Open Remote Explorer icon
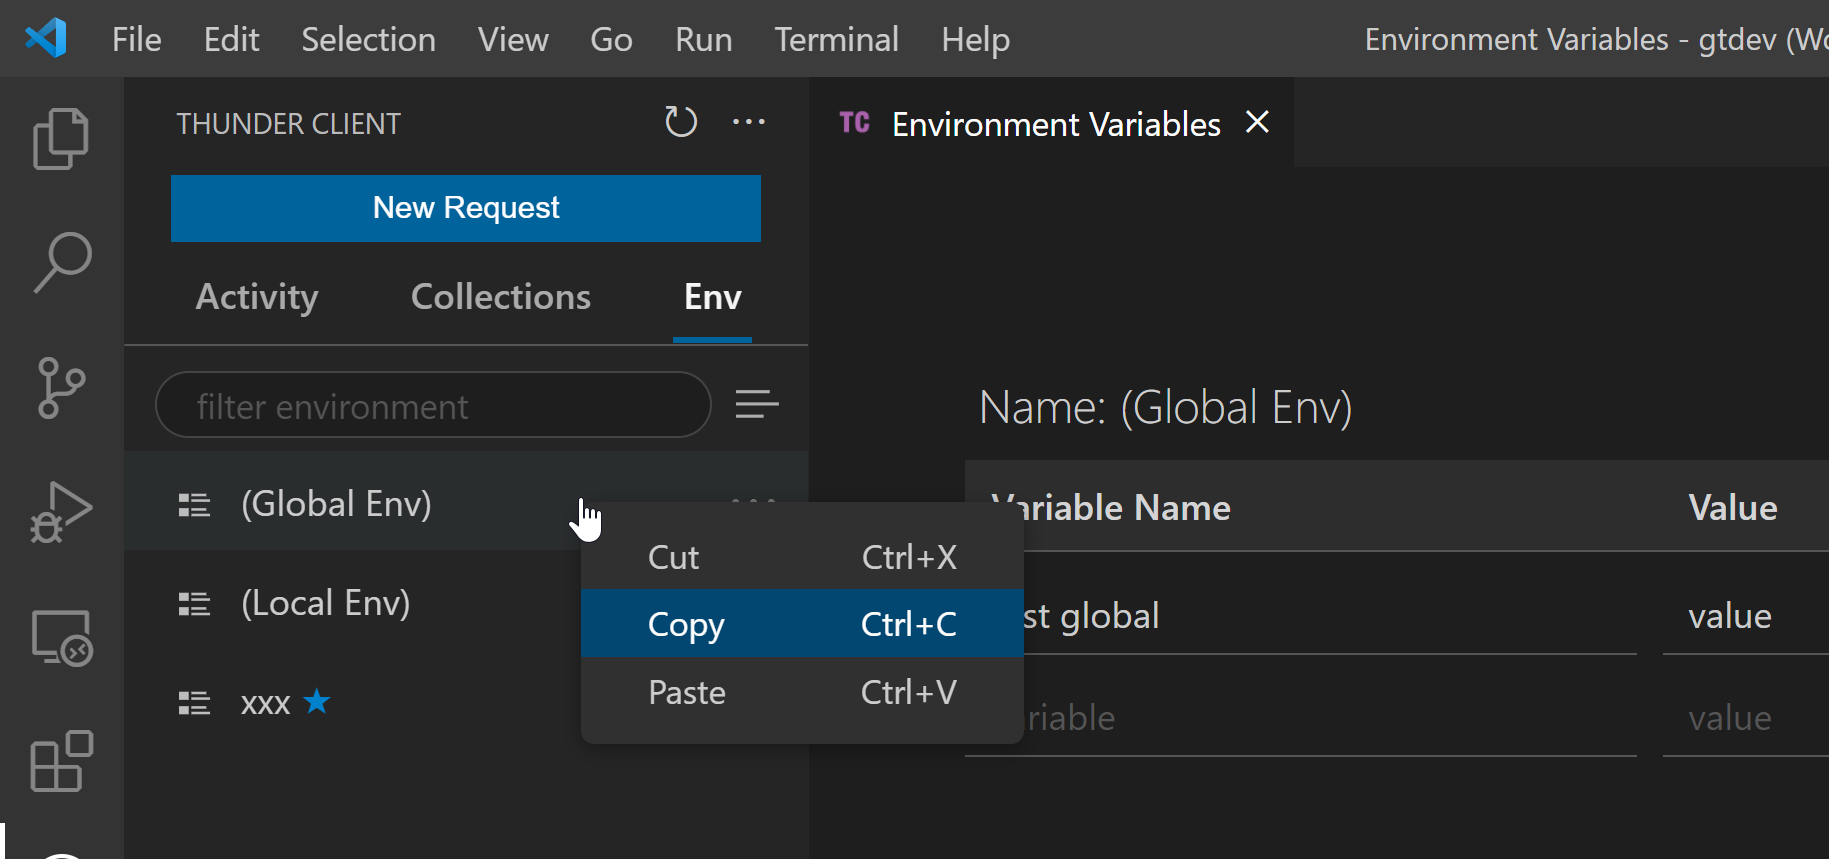Screen dimensions: 1829x859 [61, 638]
